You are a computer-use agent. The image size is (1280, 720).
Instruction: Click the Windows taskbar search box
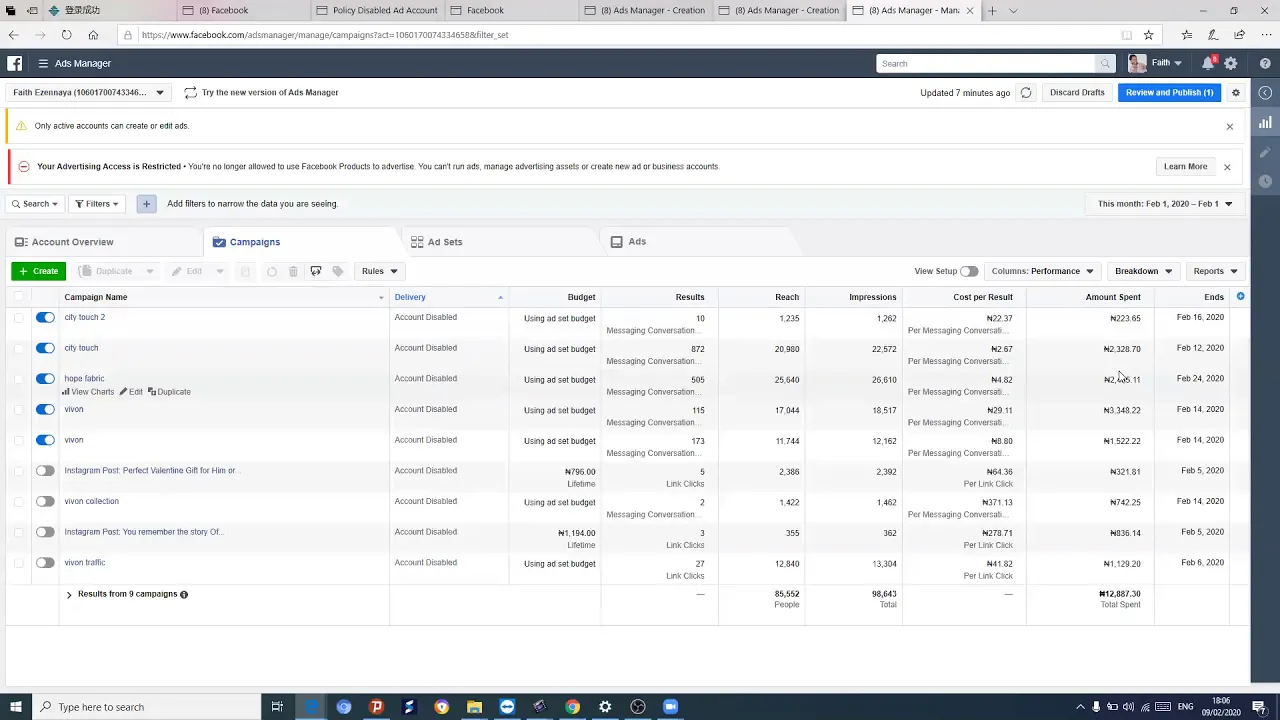(146, 707)
